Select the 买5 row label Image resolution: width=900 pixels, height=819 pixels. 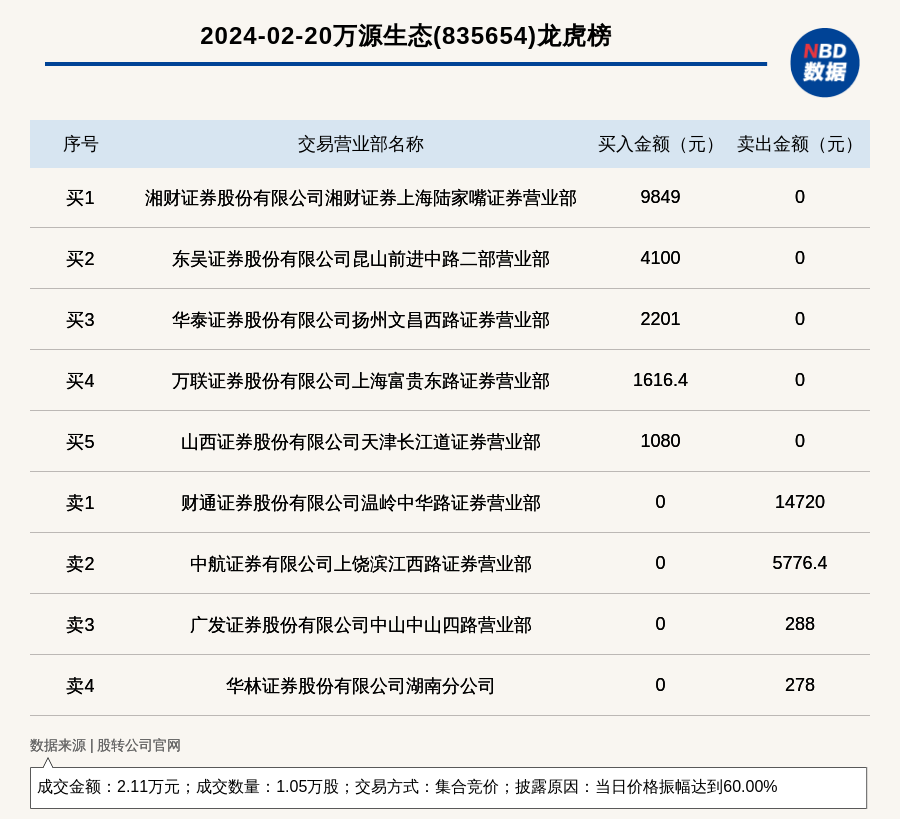tap(80, 442)
